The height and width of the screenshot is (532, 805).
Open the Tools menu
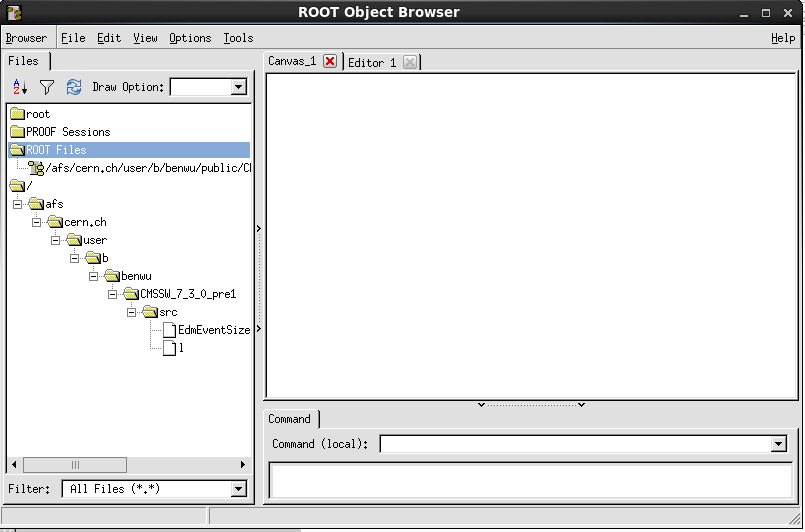(x=238, y=38)
